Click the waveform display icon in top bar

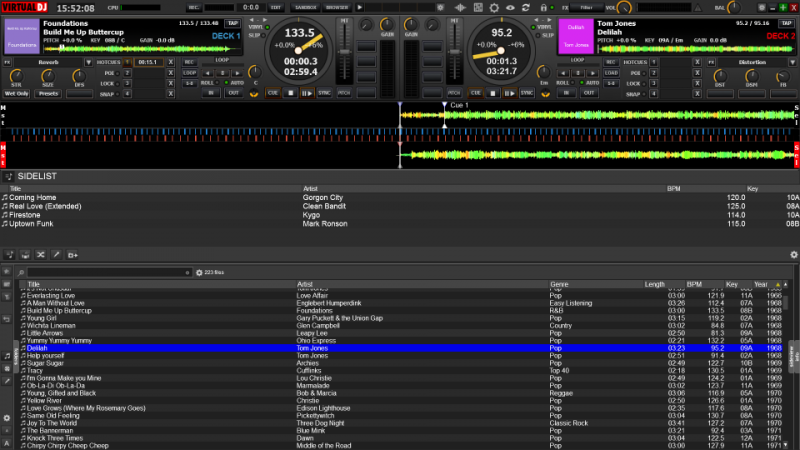(460, 8)
